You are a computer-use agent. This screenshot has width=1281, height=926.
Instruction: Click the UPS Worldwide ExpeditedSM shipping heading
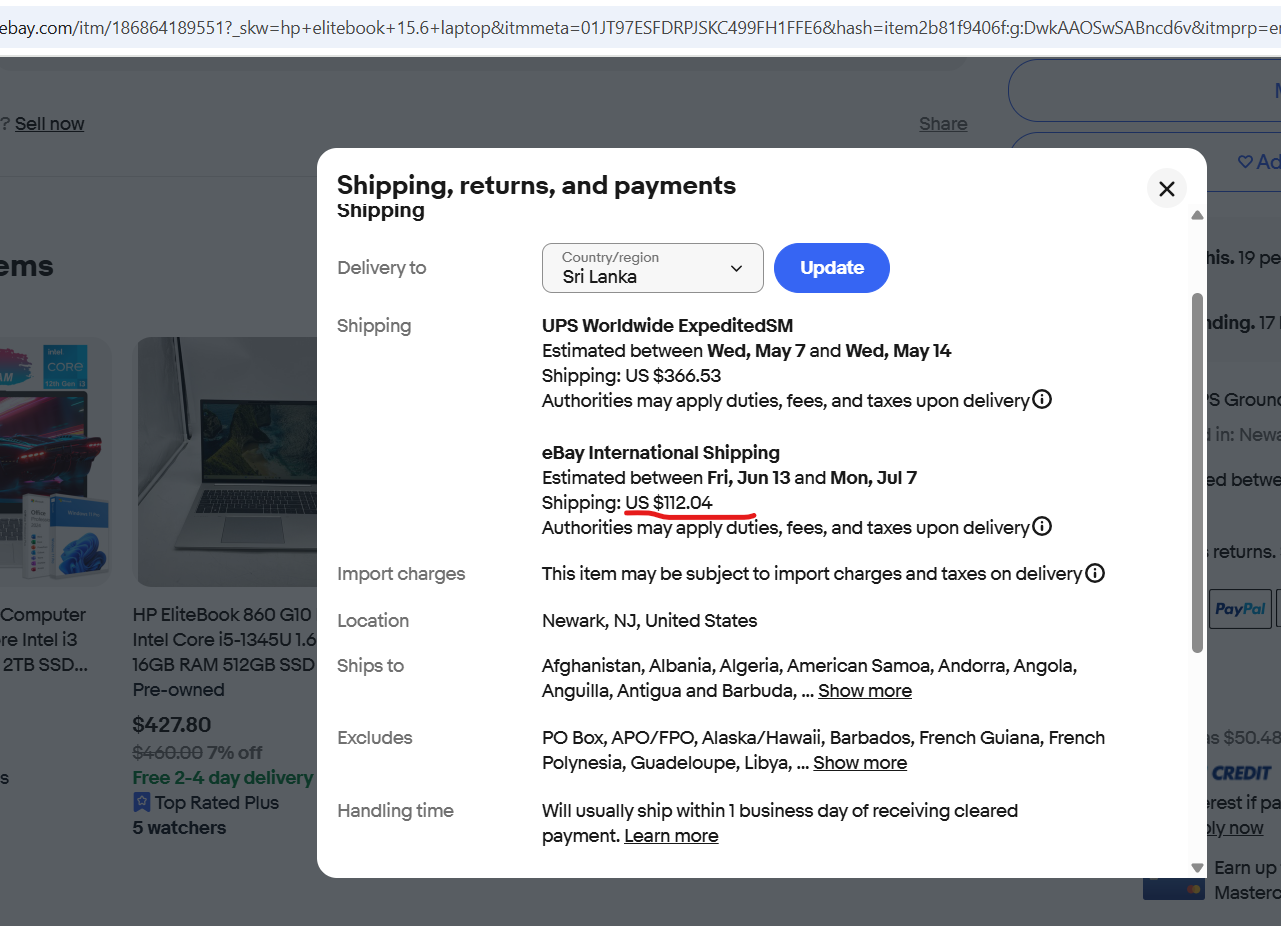[x=668, y=325]
